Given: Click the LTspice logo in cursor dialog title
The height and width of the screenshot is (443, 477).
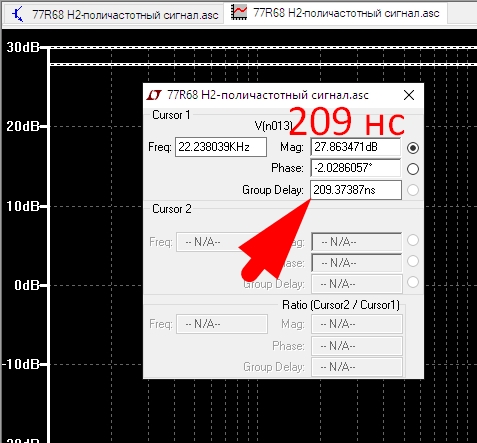Looking at the screenshot, I should click(x=154, y=95).
